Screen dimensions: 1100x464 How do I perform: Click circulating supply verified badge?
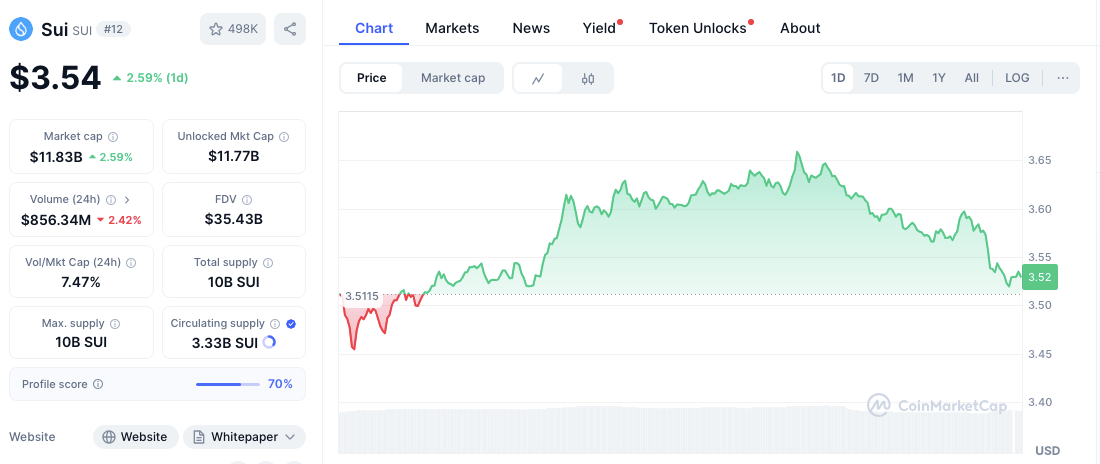point(291,323)
